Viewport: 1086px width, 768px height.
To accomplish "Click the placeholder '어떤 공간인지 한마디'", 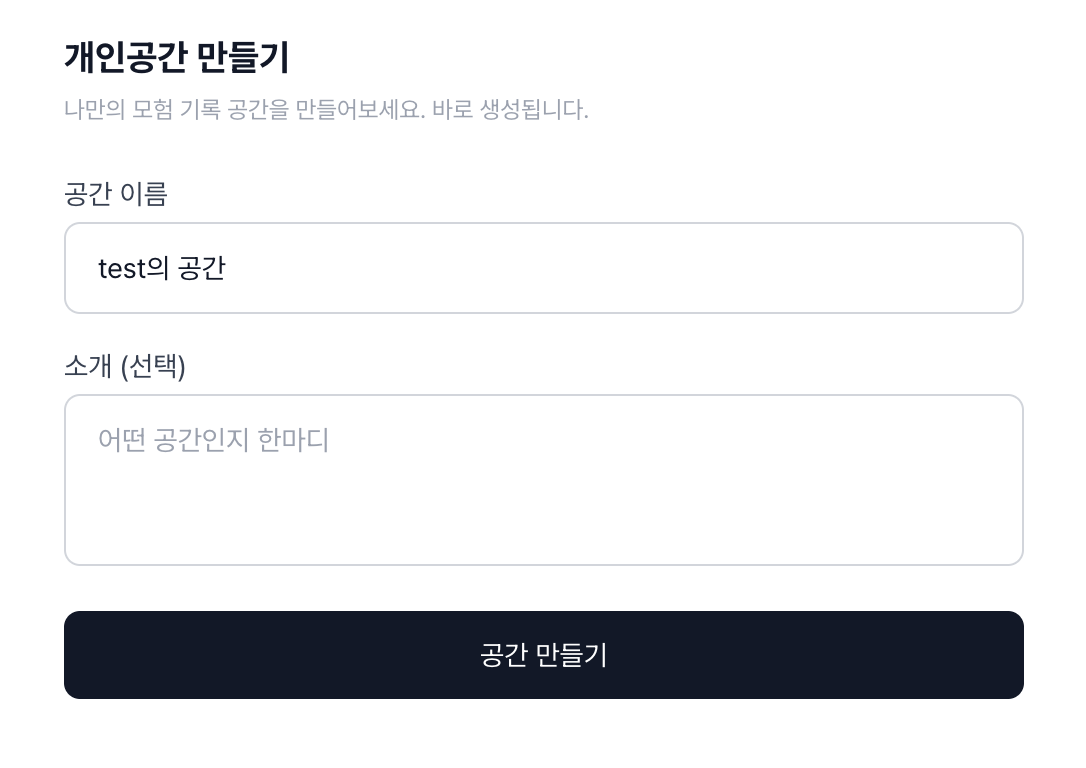I will click(x=213, y=440).
